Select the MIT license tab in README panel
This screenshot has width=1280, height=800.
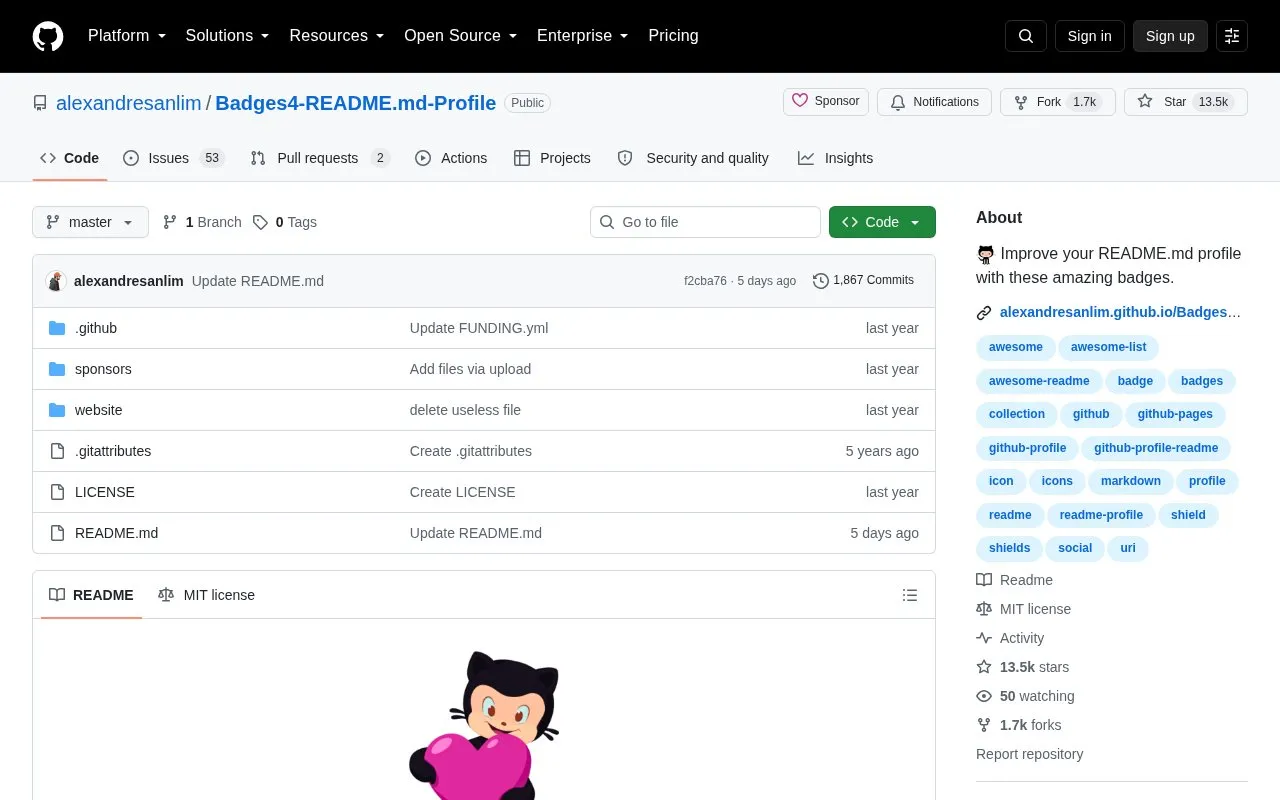[206, 595]
